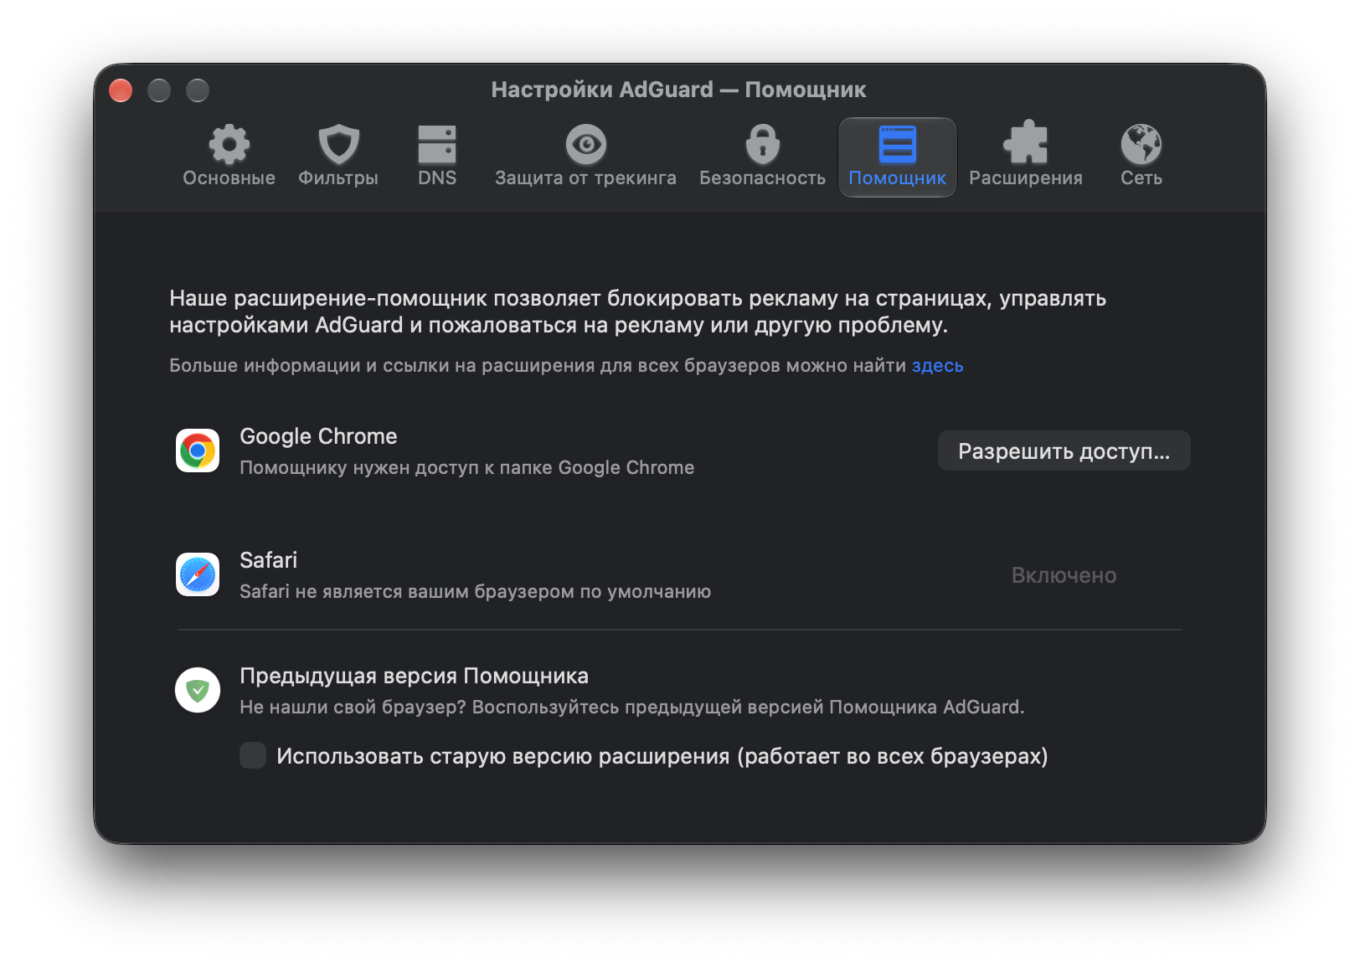Open the Защита от трекинга eye tab
This screenshot has height=968, width=1360.
(585, 157)
